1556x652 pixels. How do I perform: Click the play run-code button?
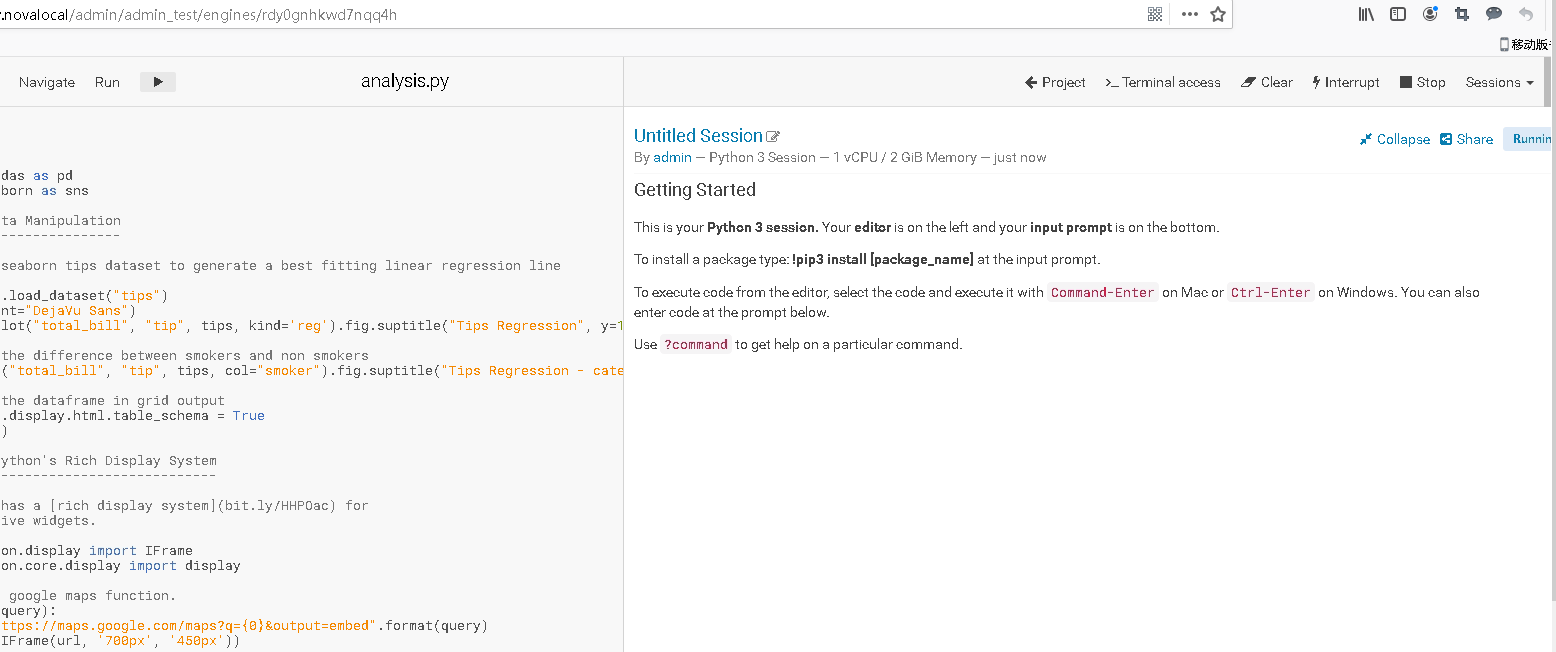tap(158, 82)
